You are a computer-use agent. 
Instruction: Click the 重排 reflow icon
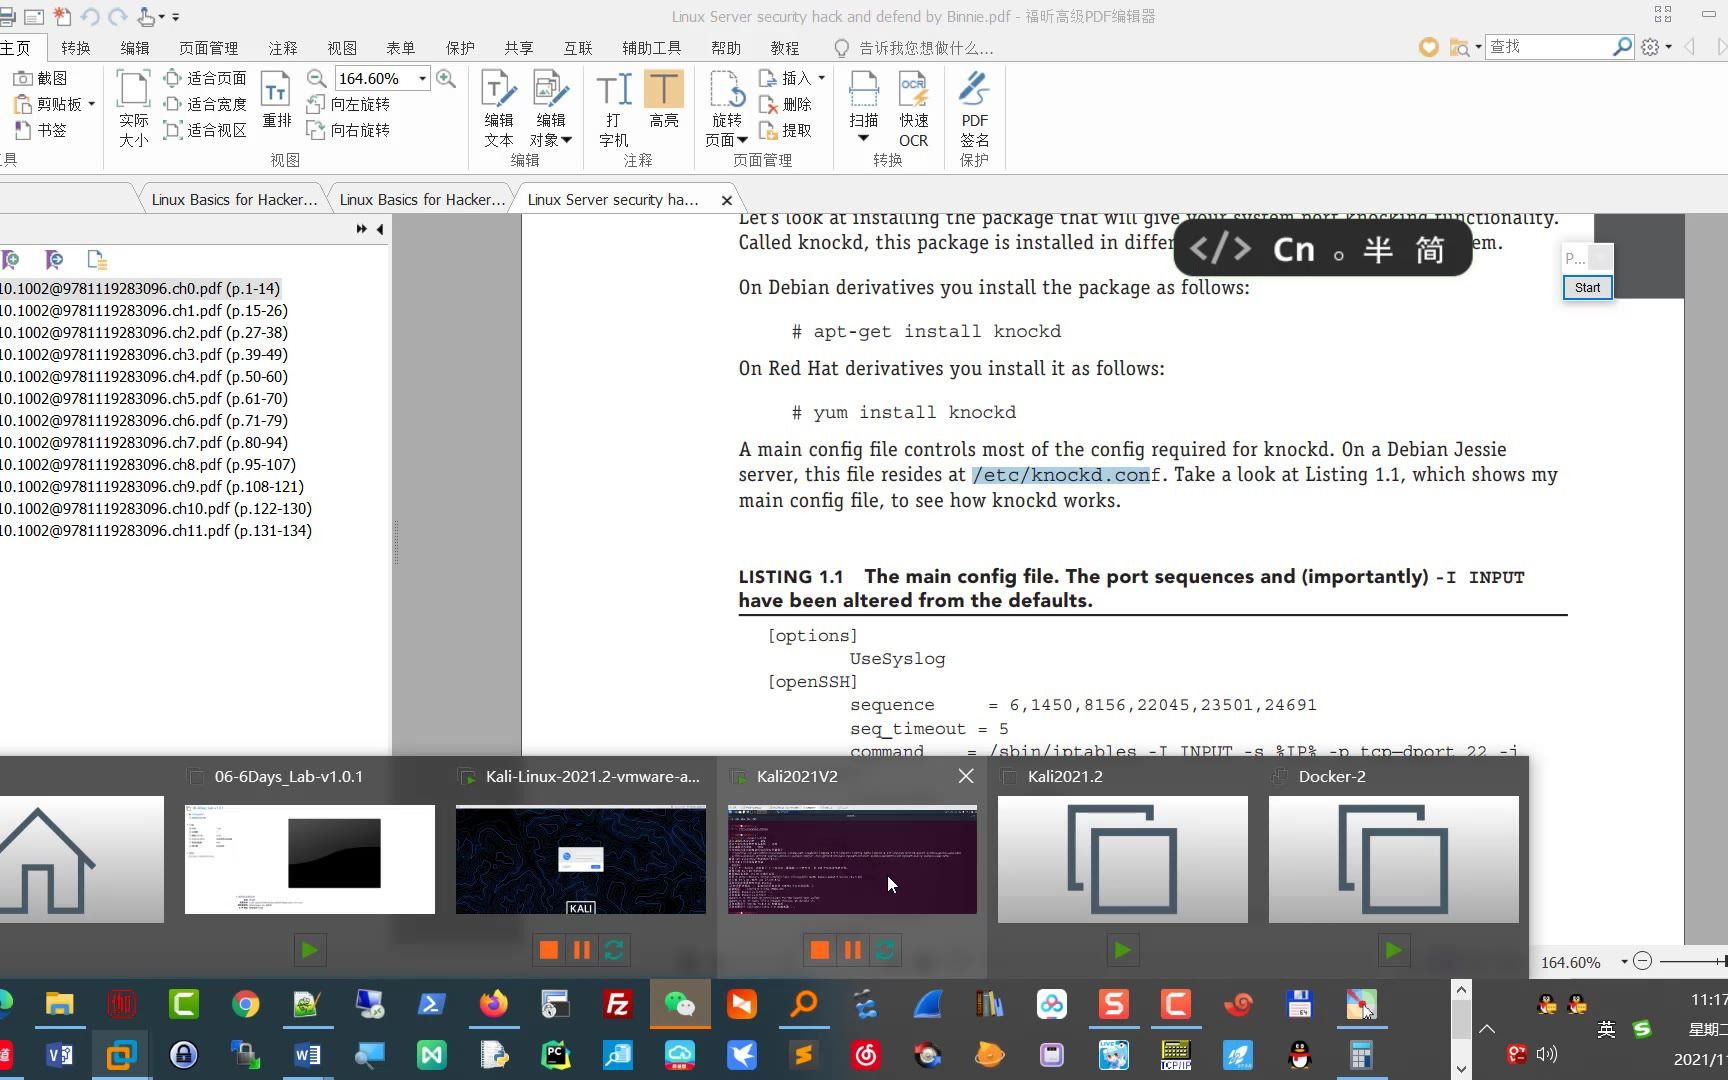276,100
